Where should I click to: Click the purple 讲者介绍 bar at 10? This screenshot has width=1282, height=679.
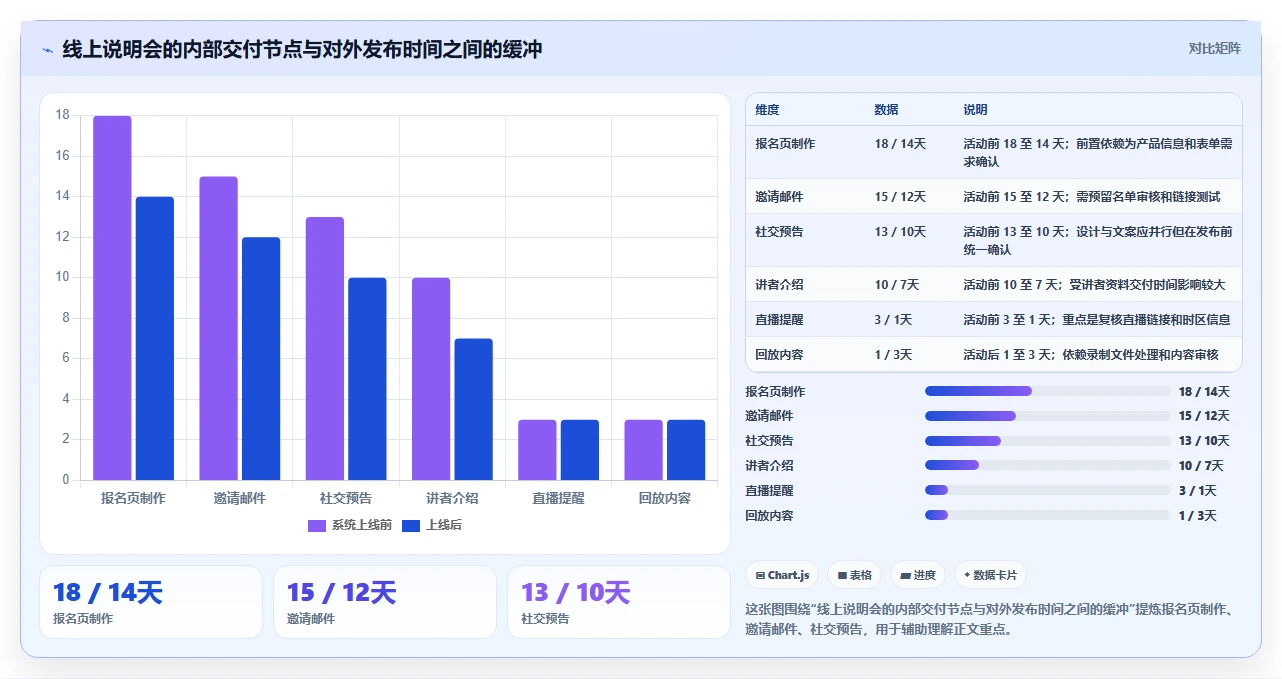[x=431, y=379]
